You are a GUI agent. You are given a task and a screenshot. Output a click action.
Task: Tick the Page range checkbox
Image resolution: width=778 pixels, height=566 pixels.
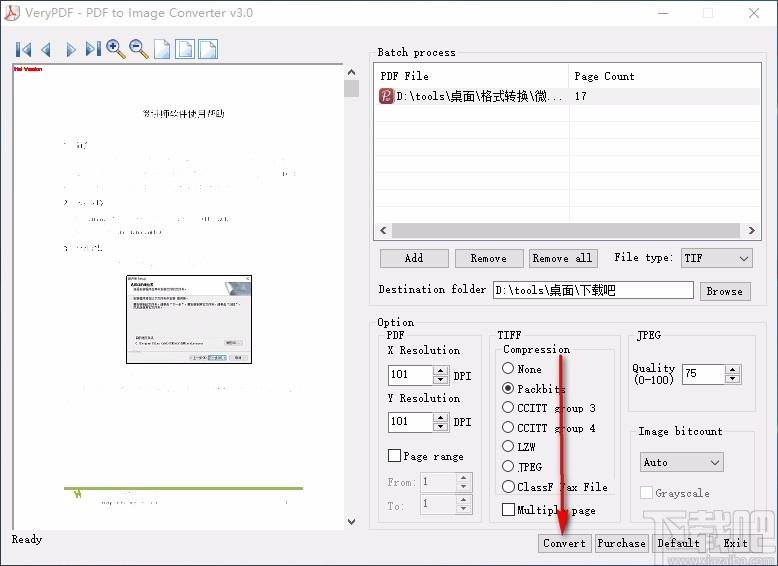coord(394,455)
